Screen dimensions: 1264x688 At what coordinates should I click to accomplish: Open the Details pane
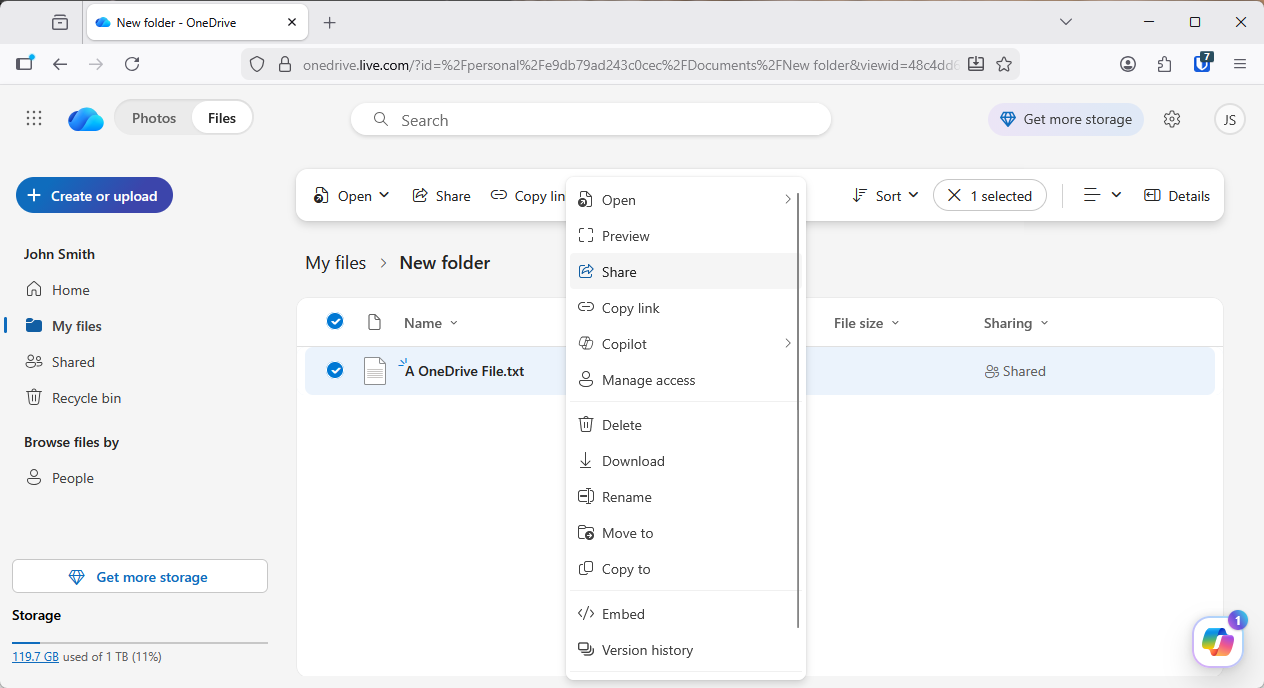[x=1177, y=195]
